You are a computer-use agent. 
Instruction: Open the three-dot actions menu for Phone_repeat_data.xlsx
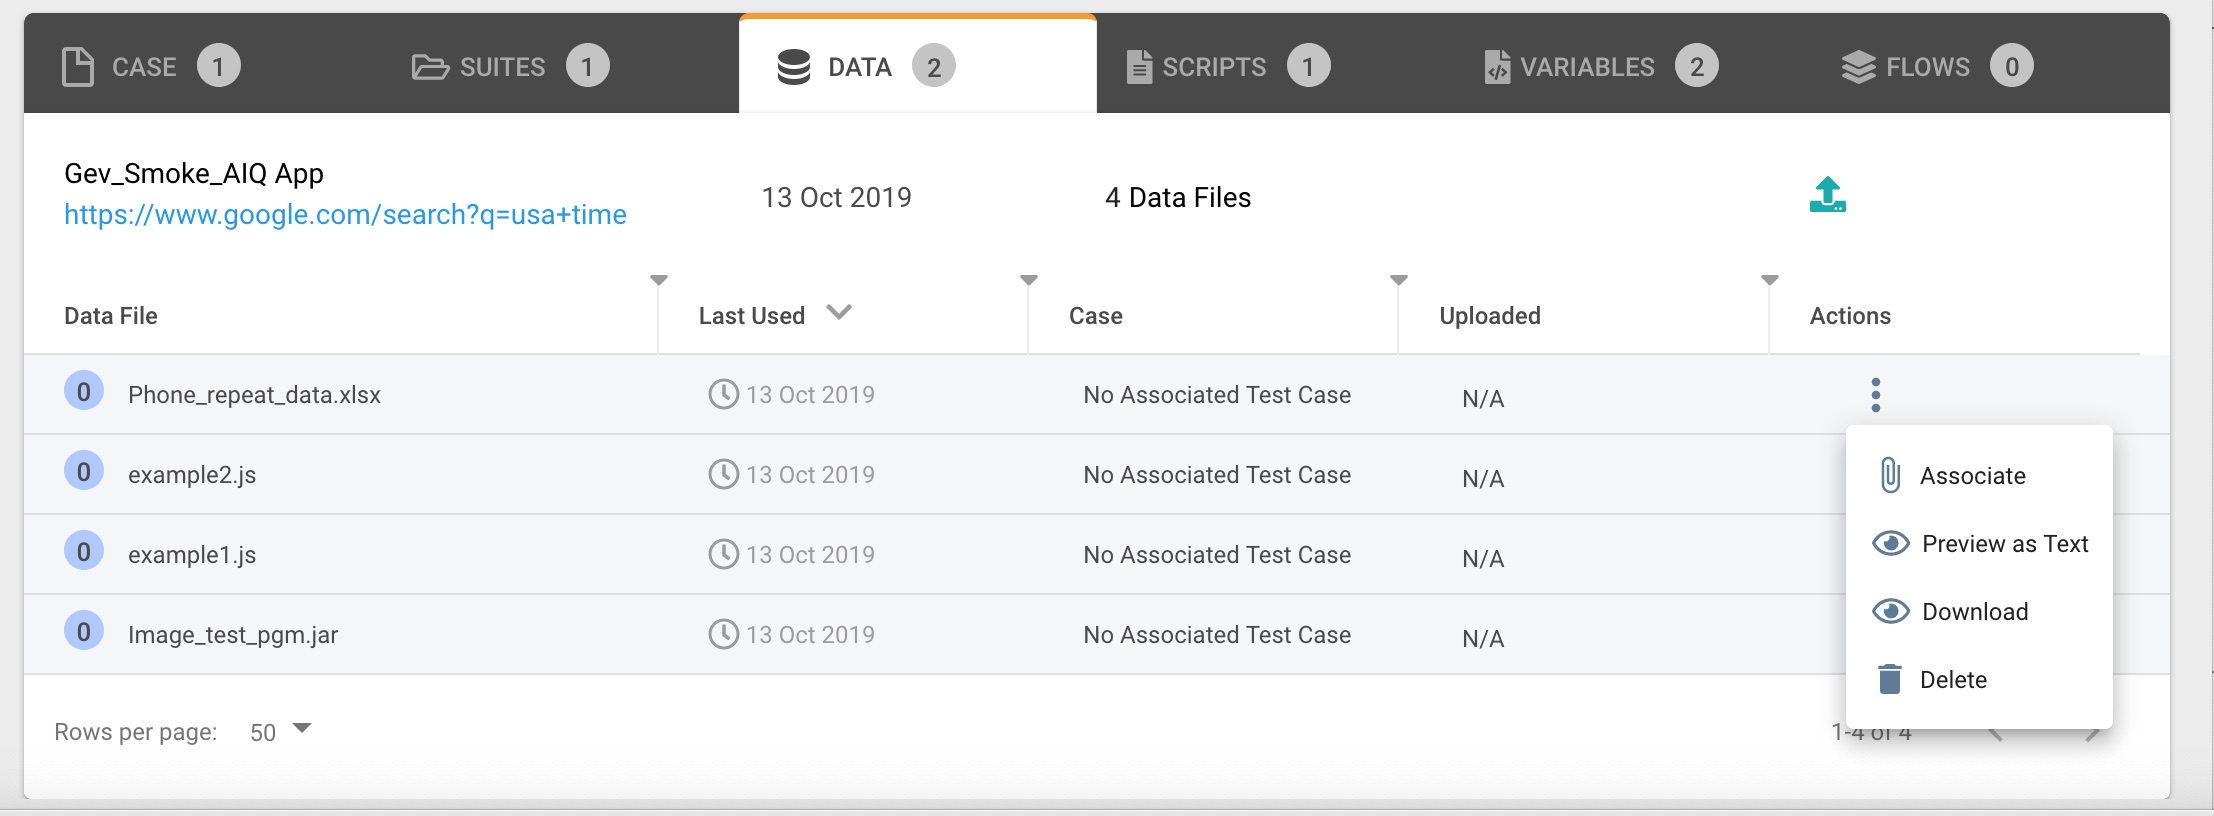click(1875, 395)
